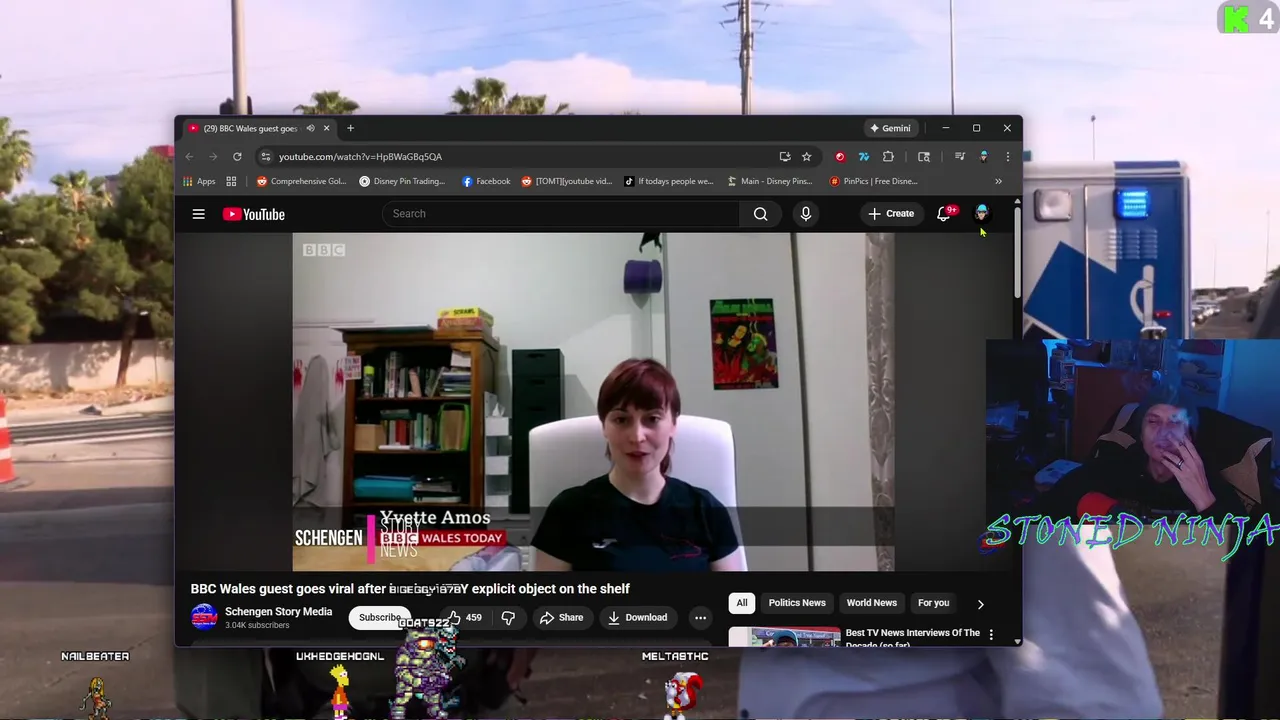Open the [TOMT][youtube vid... bookmark
1280x720 pixels.
pos(566,181)
